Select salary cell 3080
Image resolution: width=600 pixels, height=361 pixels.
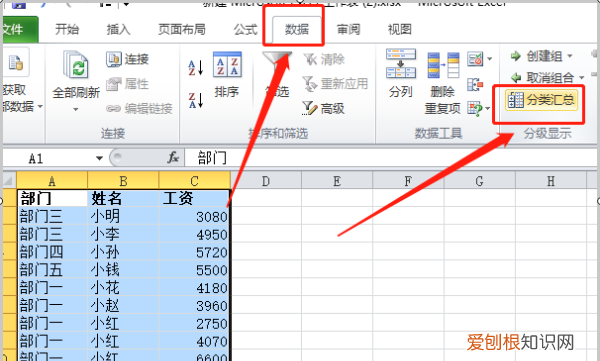pyautogui.click(x=194, y=216)
